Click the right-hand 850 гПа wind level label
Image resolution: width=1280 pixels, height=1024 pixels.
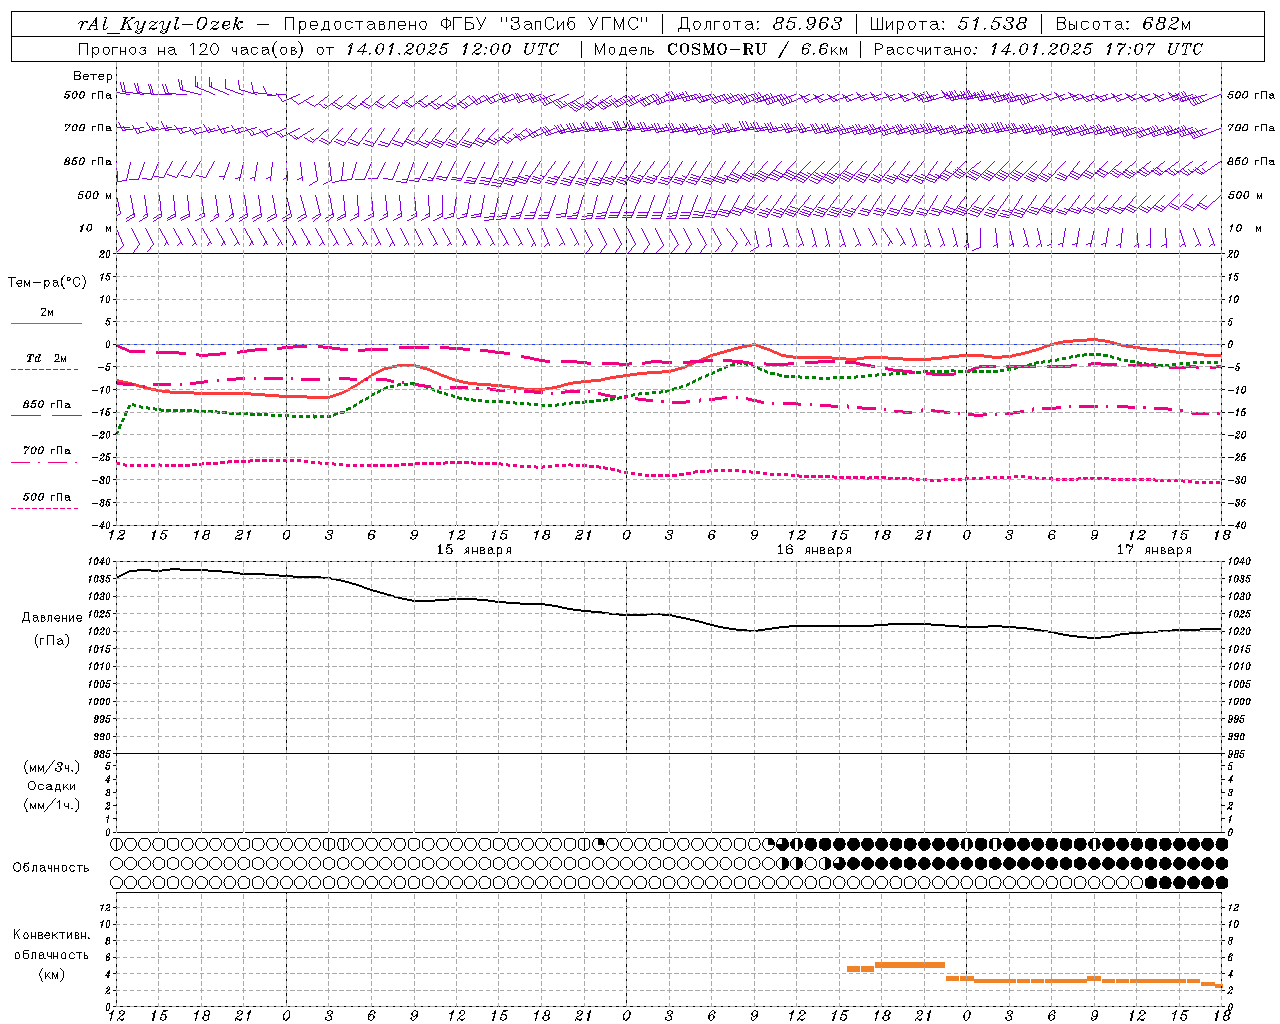pyautogui.click(x=1251, y=161)
